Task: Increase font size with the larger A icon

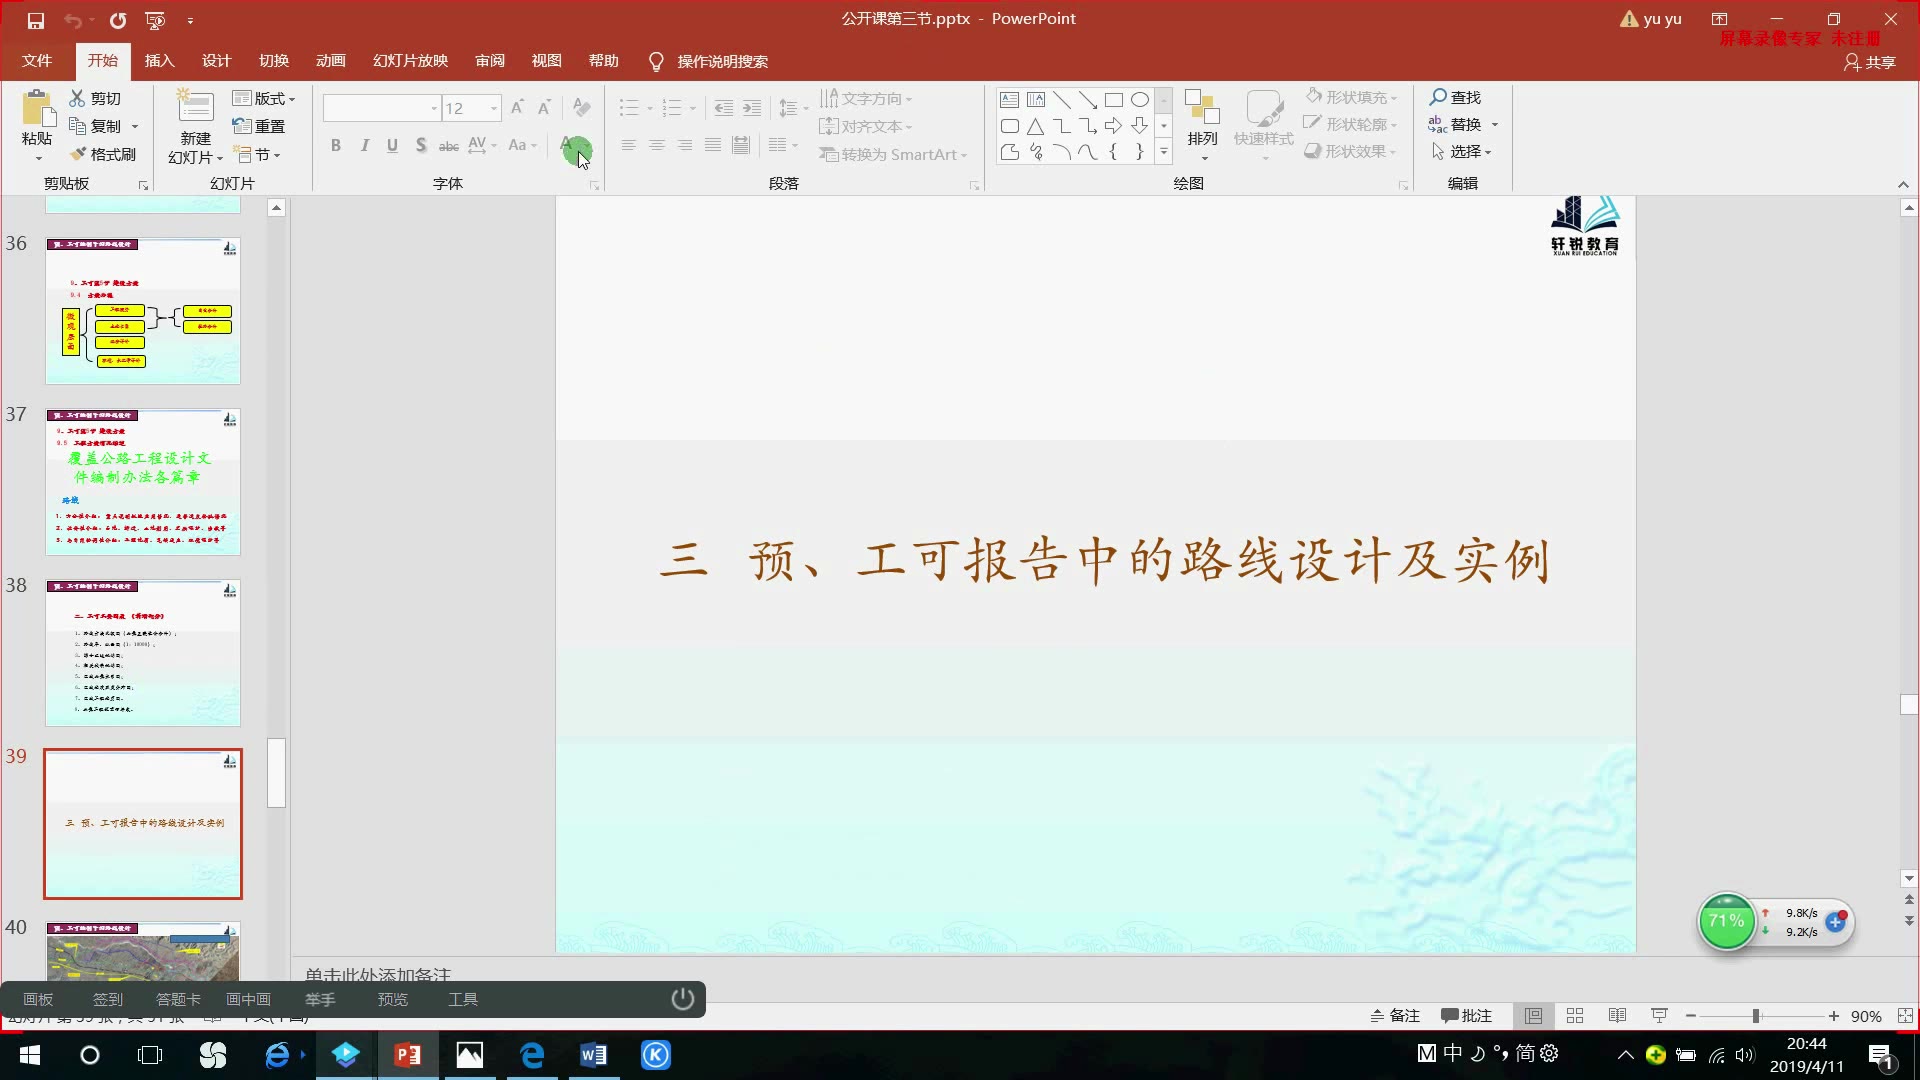Action: [517, 108]
